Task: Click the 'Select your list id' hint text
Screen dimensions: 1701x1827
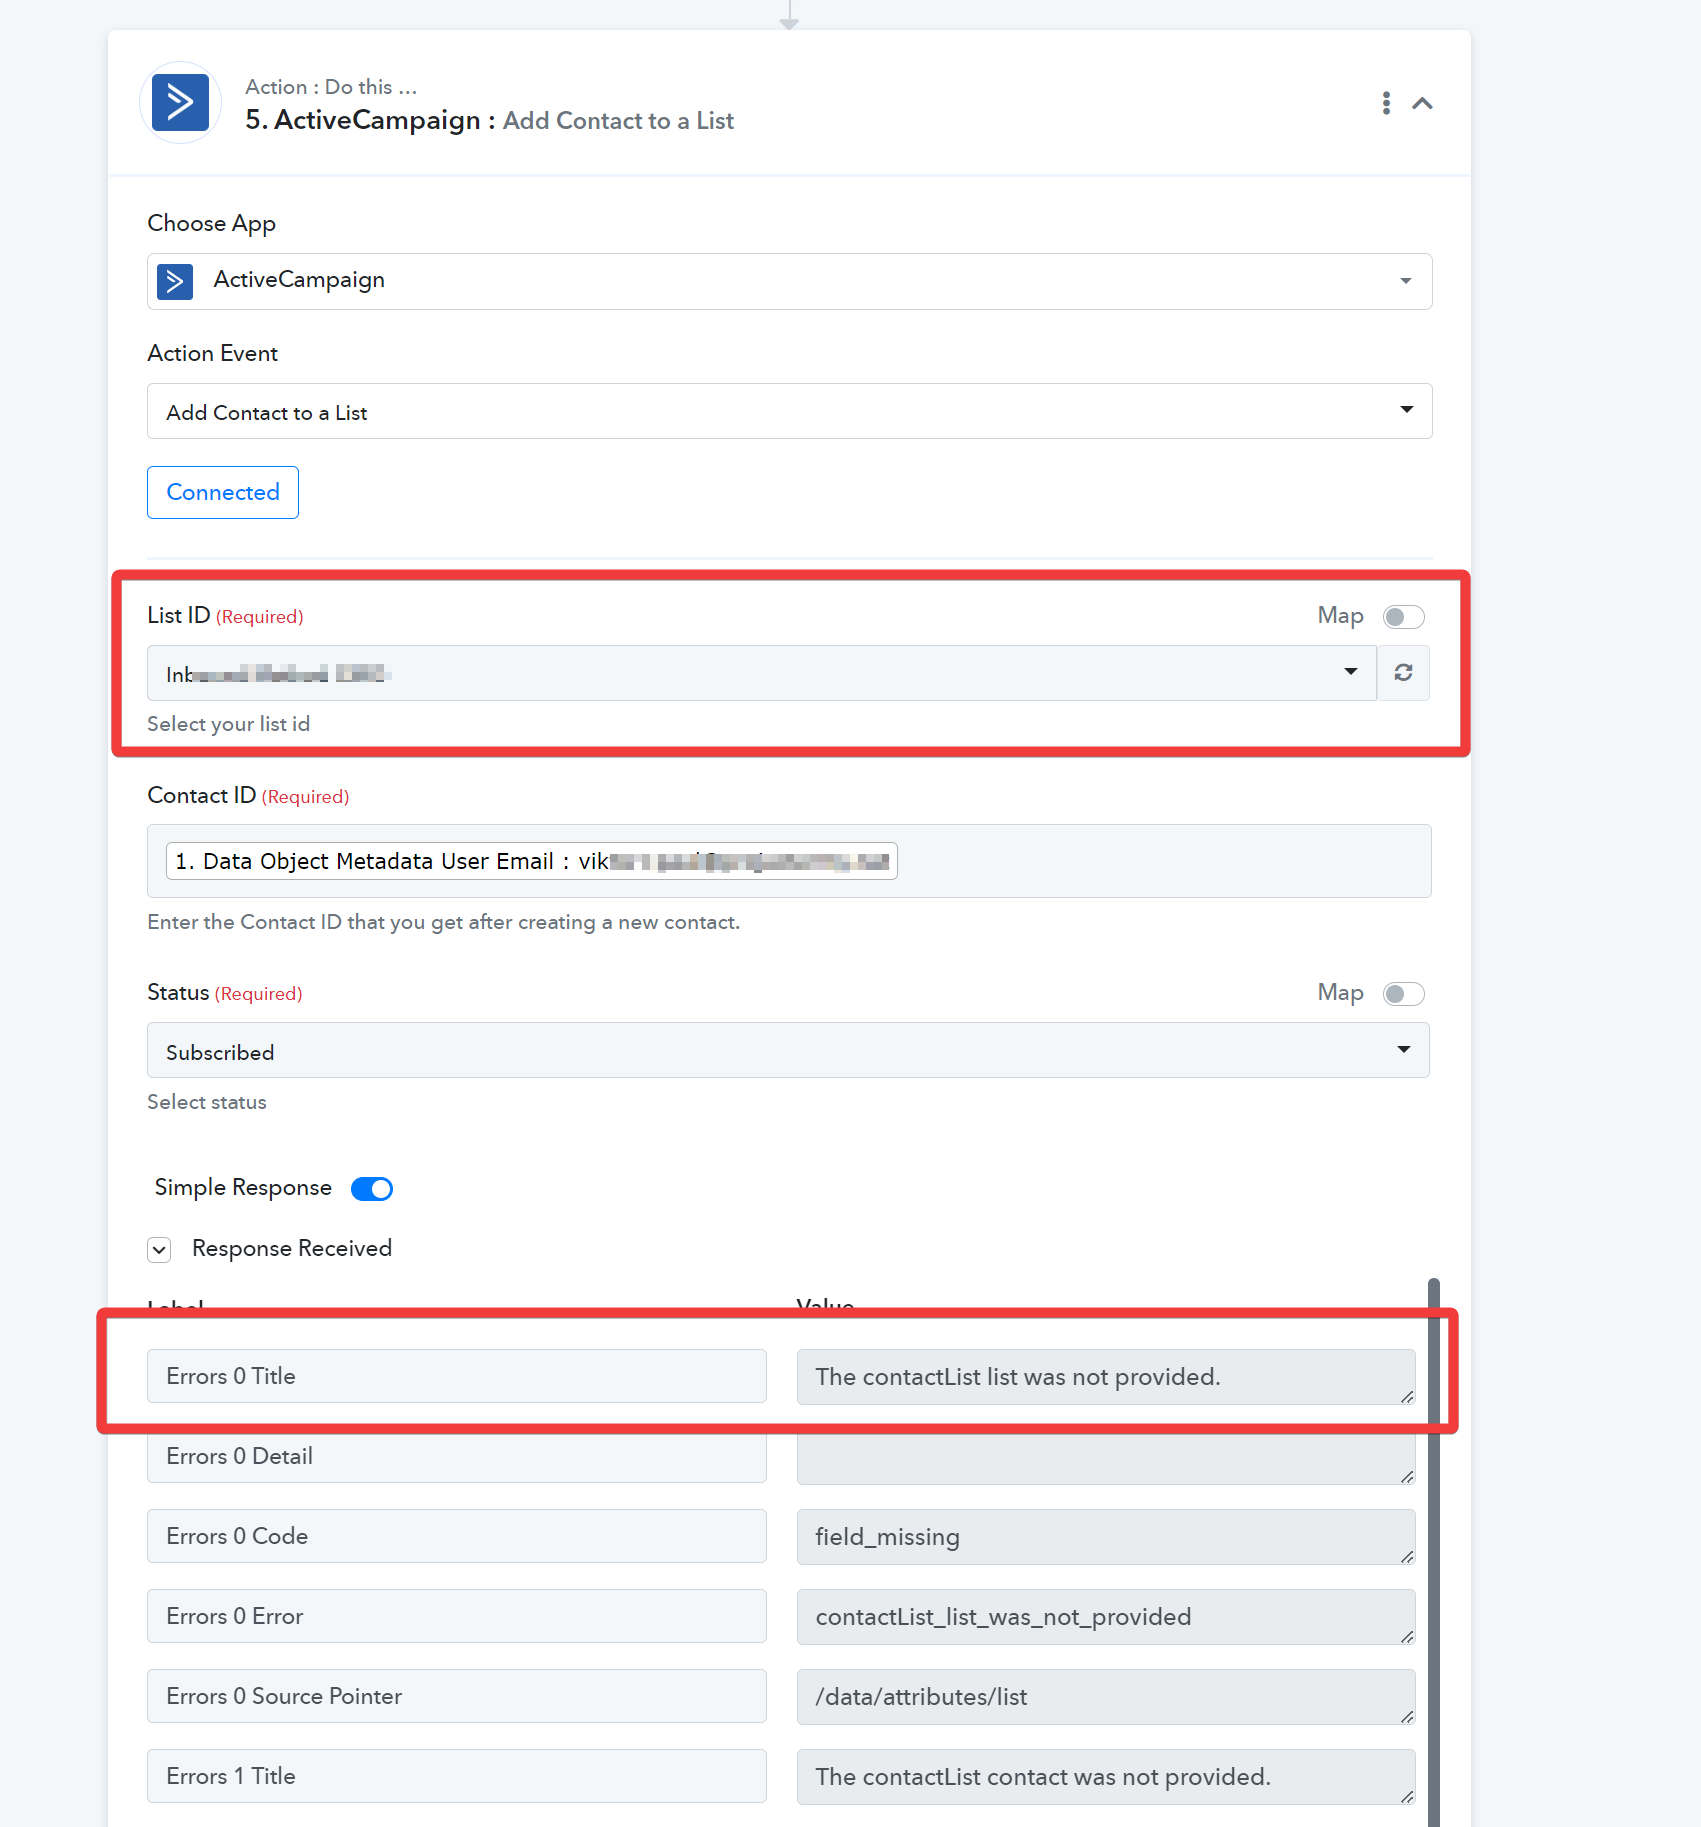Action: point(229,724)
